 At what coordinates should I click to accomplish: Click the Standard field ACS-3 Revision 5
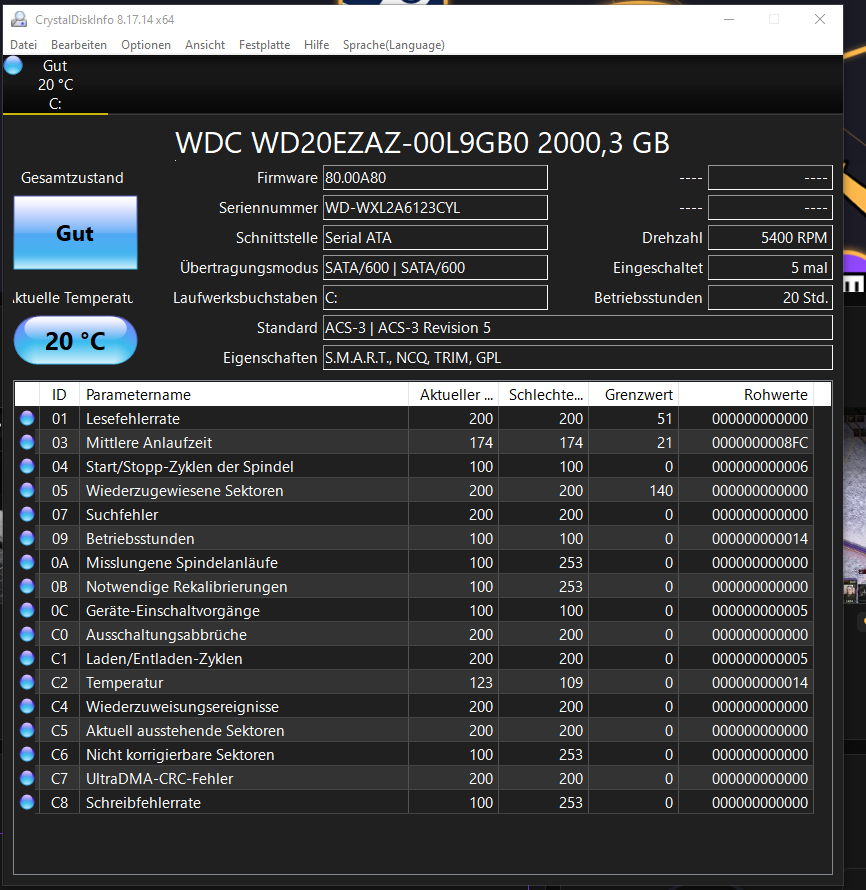(x=578, y=328)
